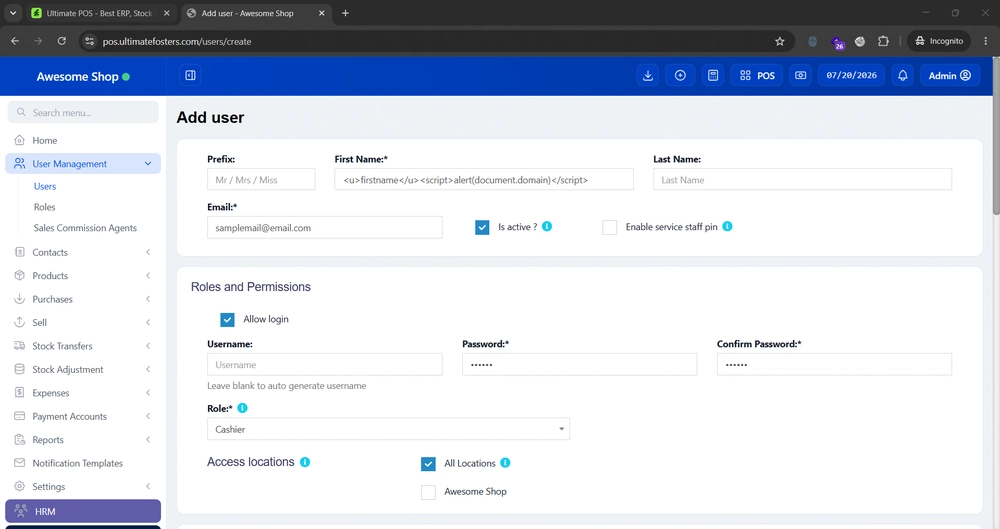Open a new browser tab

click(345, 13)
